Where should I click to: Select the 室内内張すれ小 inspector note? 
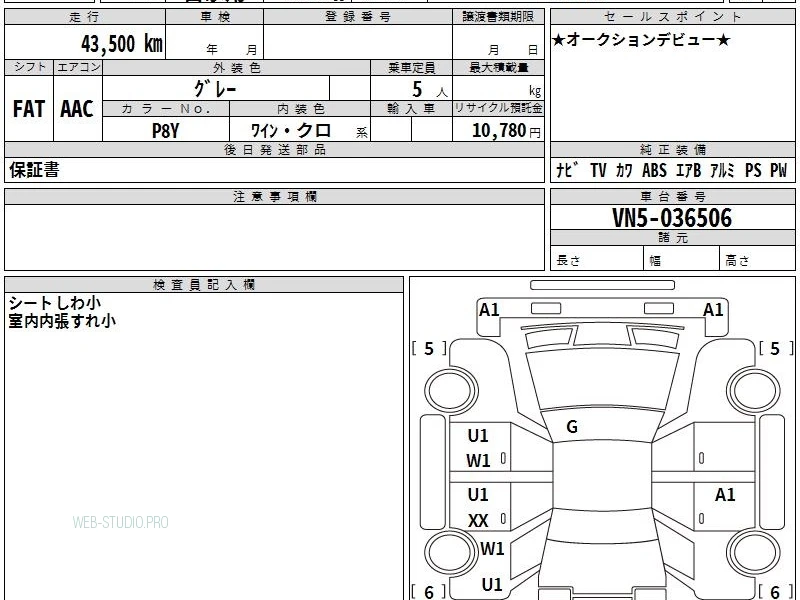point(62,321)
